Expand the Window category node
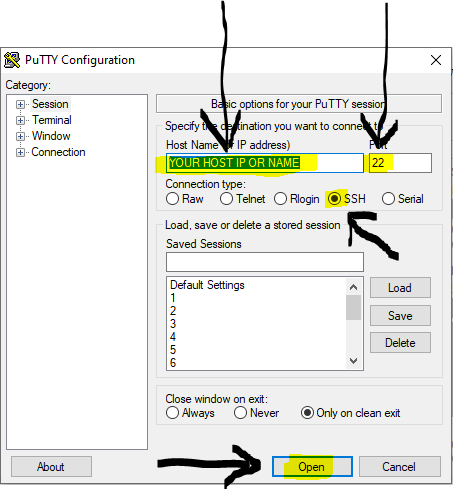Image resolution: width=453 pixels, height=489 pixels. [20, 136]
